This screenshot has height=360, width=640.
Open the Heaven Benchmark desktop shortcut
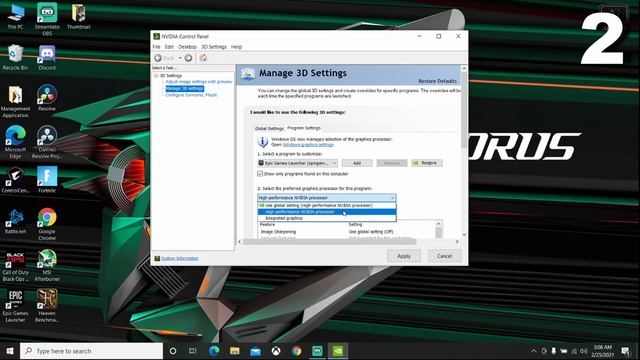click(x=47, y=306)
